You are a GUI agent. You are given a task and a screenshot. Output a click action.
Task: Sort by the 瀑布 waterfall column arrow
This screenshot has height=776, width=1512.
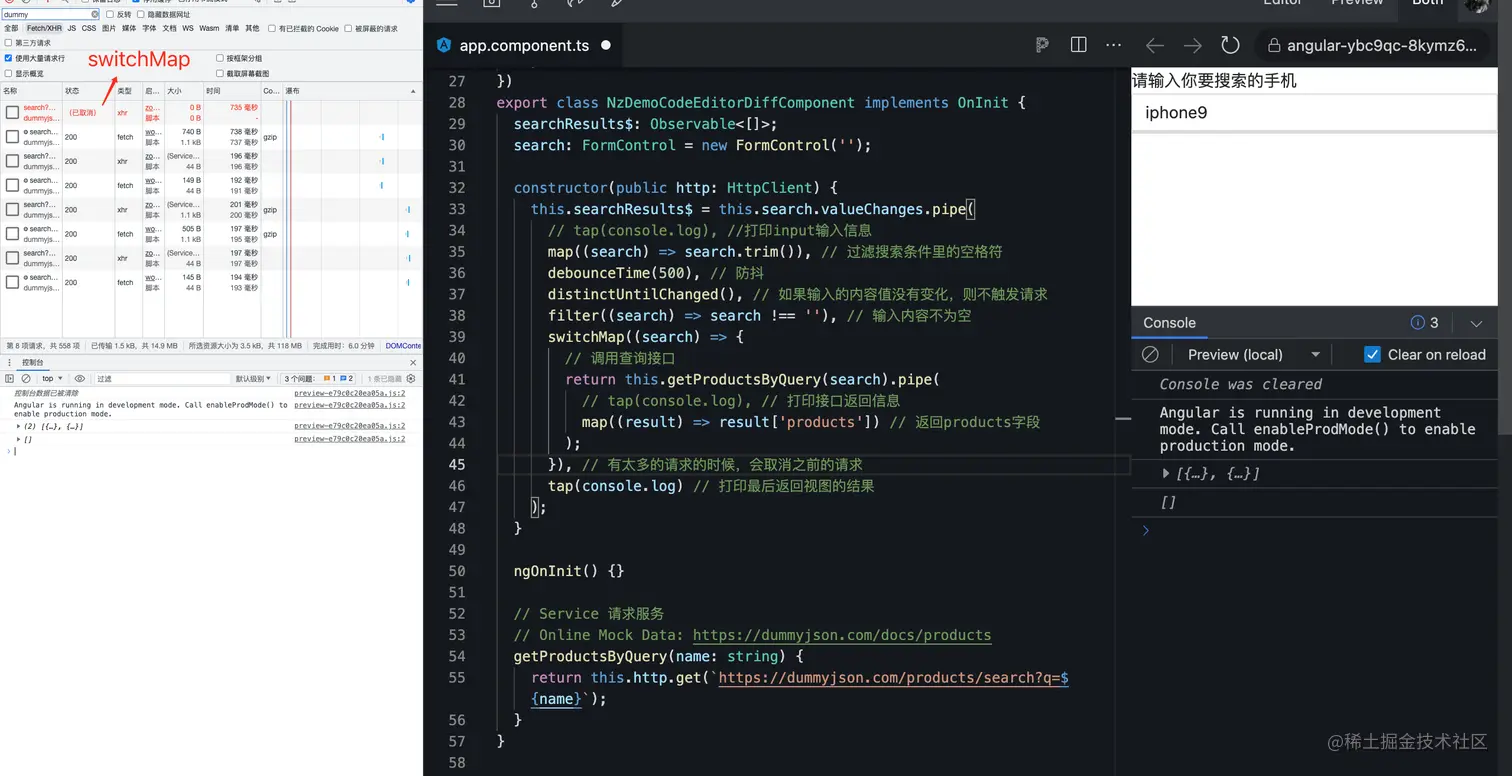point(413,91)
